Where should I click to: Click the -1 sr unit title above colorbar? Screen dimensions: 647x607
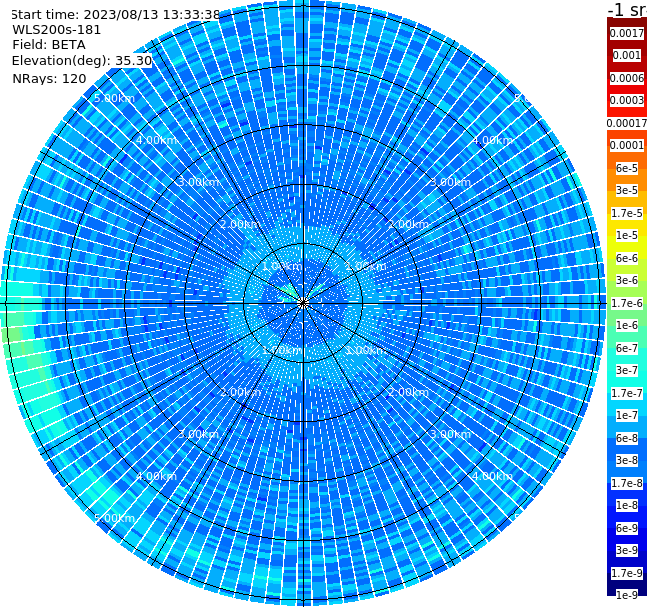click(627, 9)
